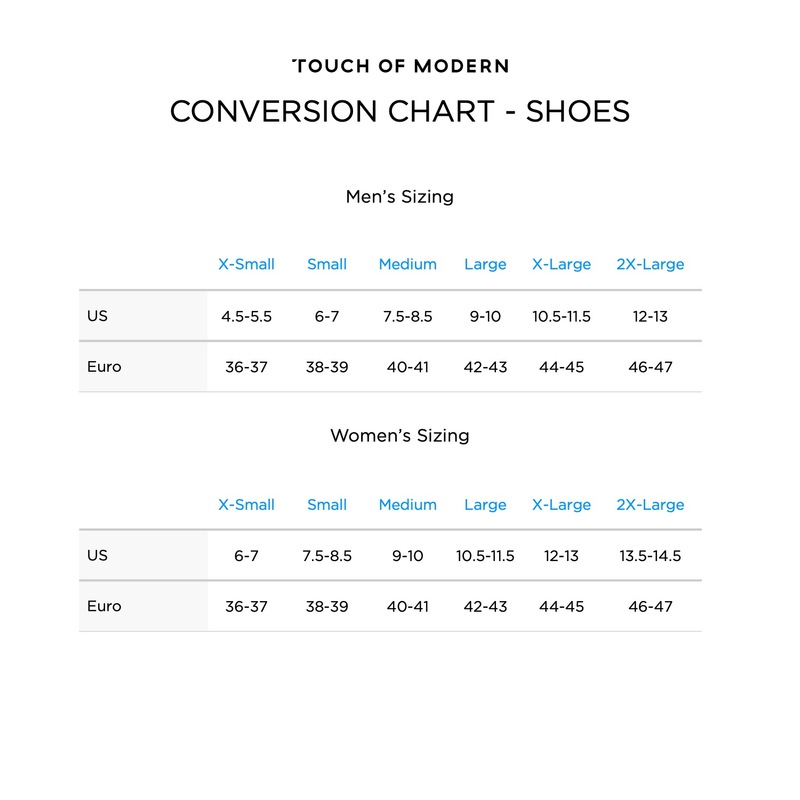Click X-Small column header in men's table

[x=246, y=265]
